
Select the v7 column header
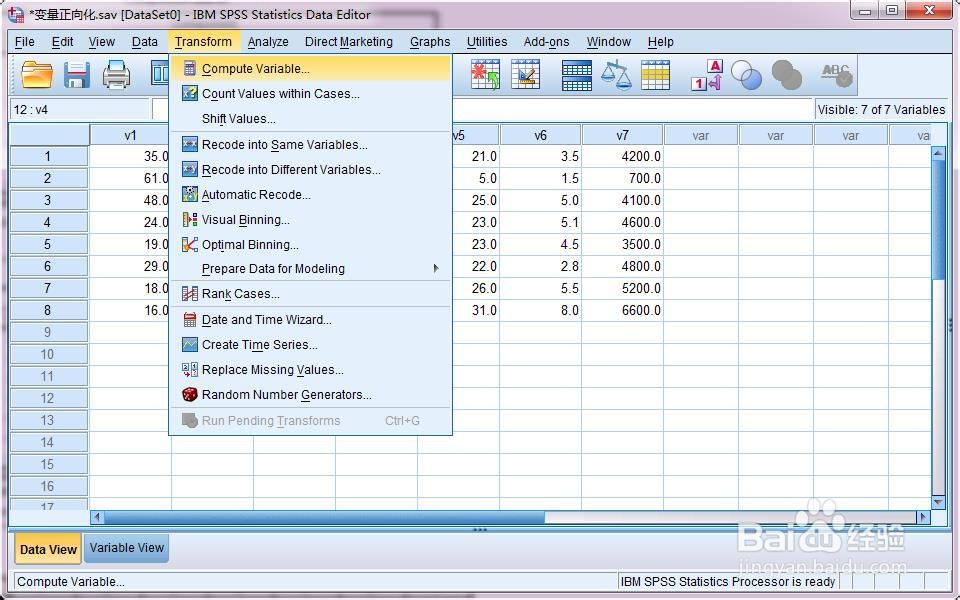click(623, 135)
